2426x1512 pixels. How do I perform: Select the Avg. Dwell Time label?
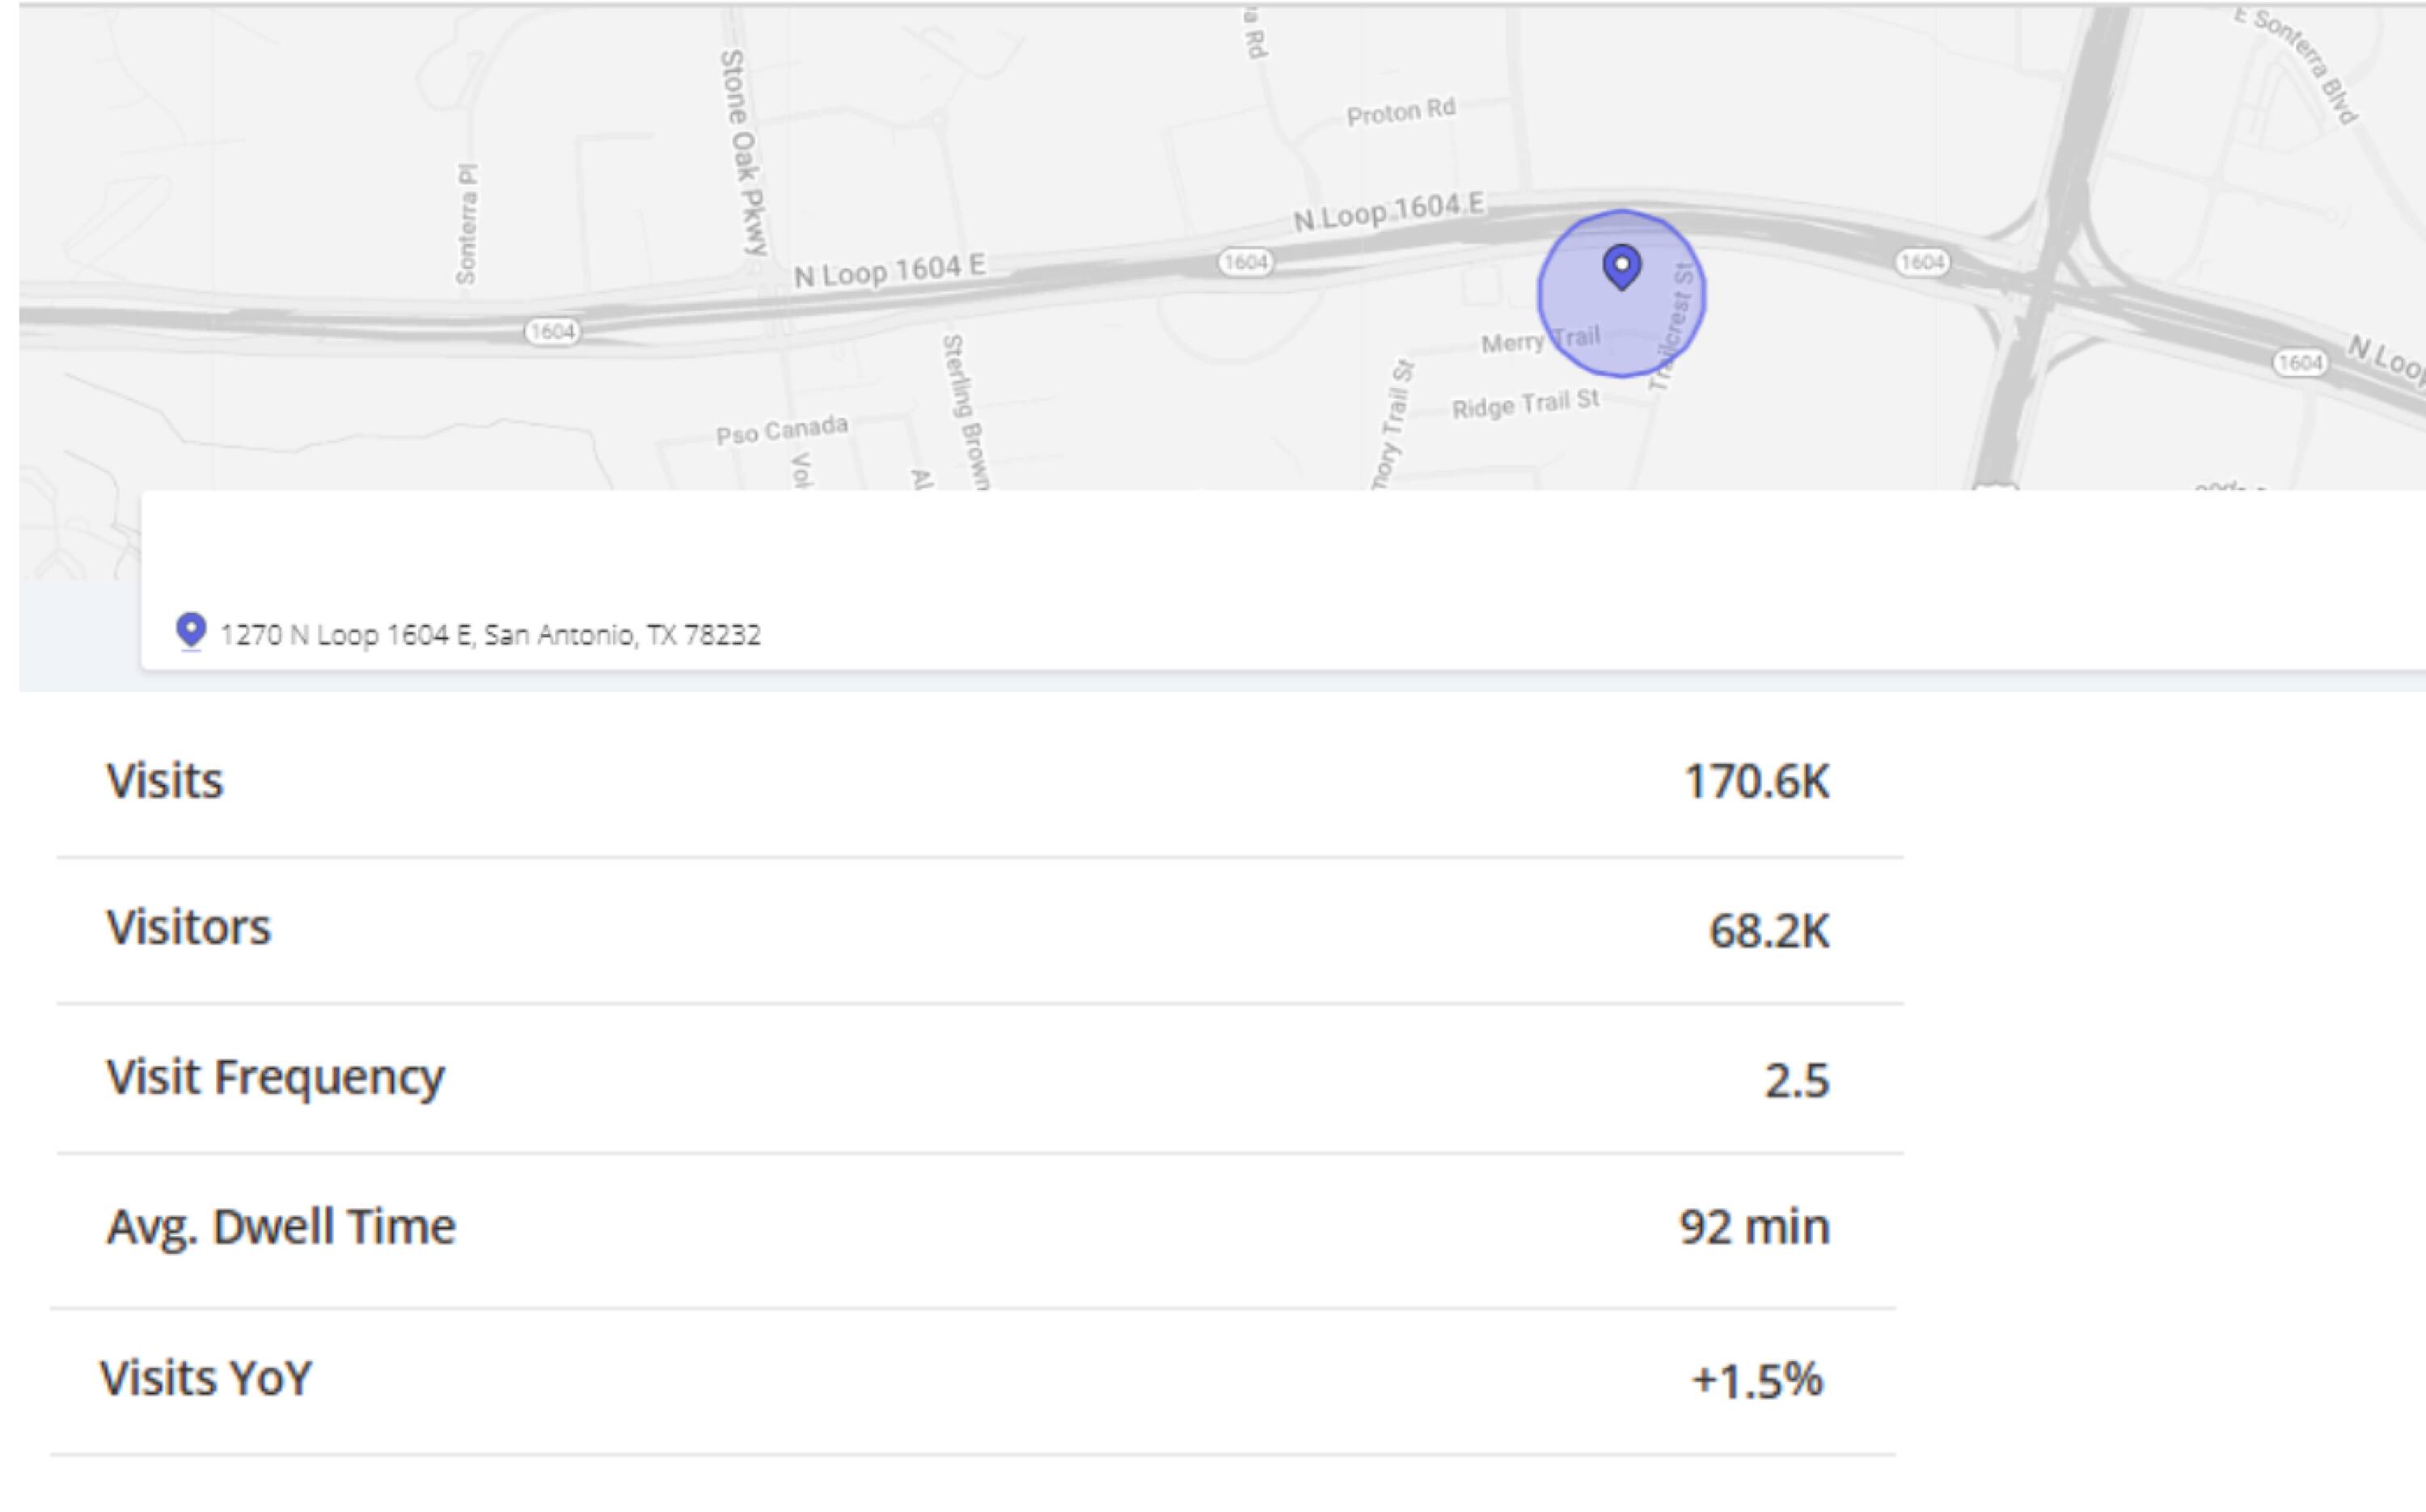281,1226
